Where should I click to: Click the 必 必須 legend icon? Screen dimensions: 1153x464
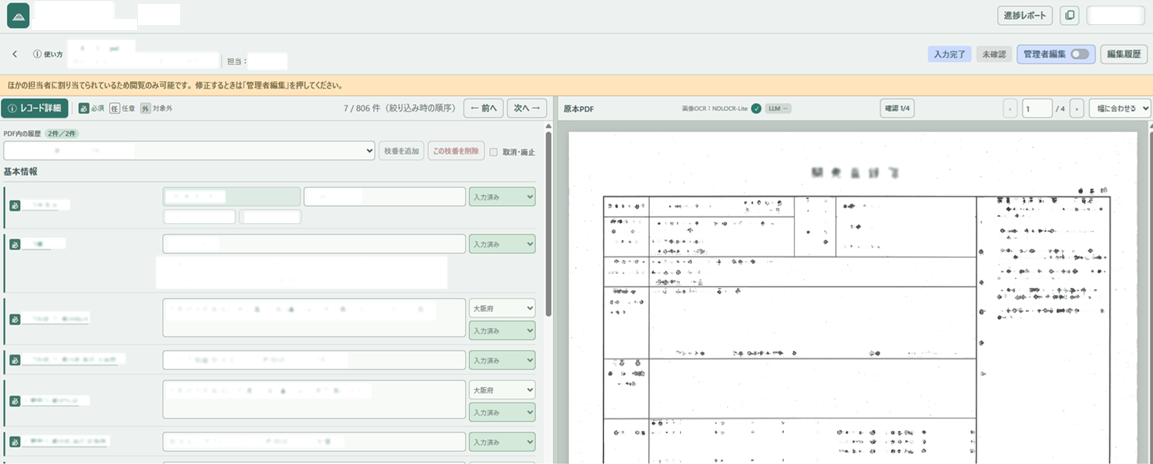pos(84,108)
